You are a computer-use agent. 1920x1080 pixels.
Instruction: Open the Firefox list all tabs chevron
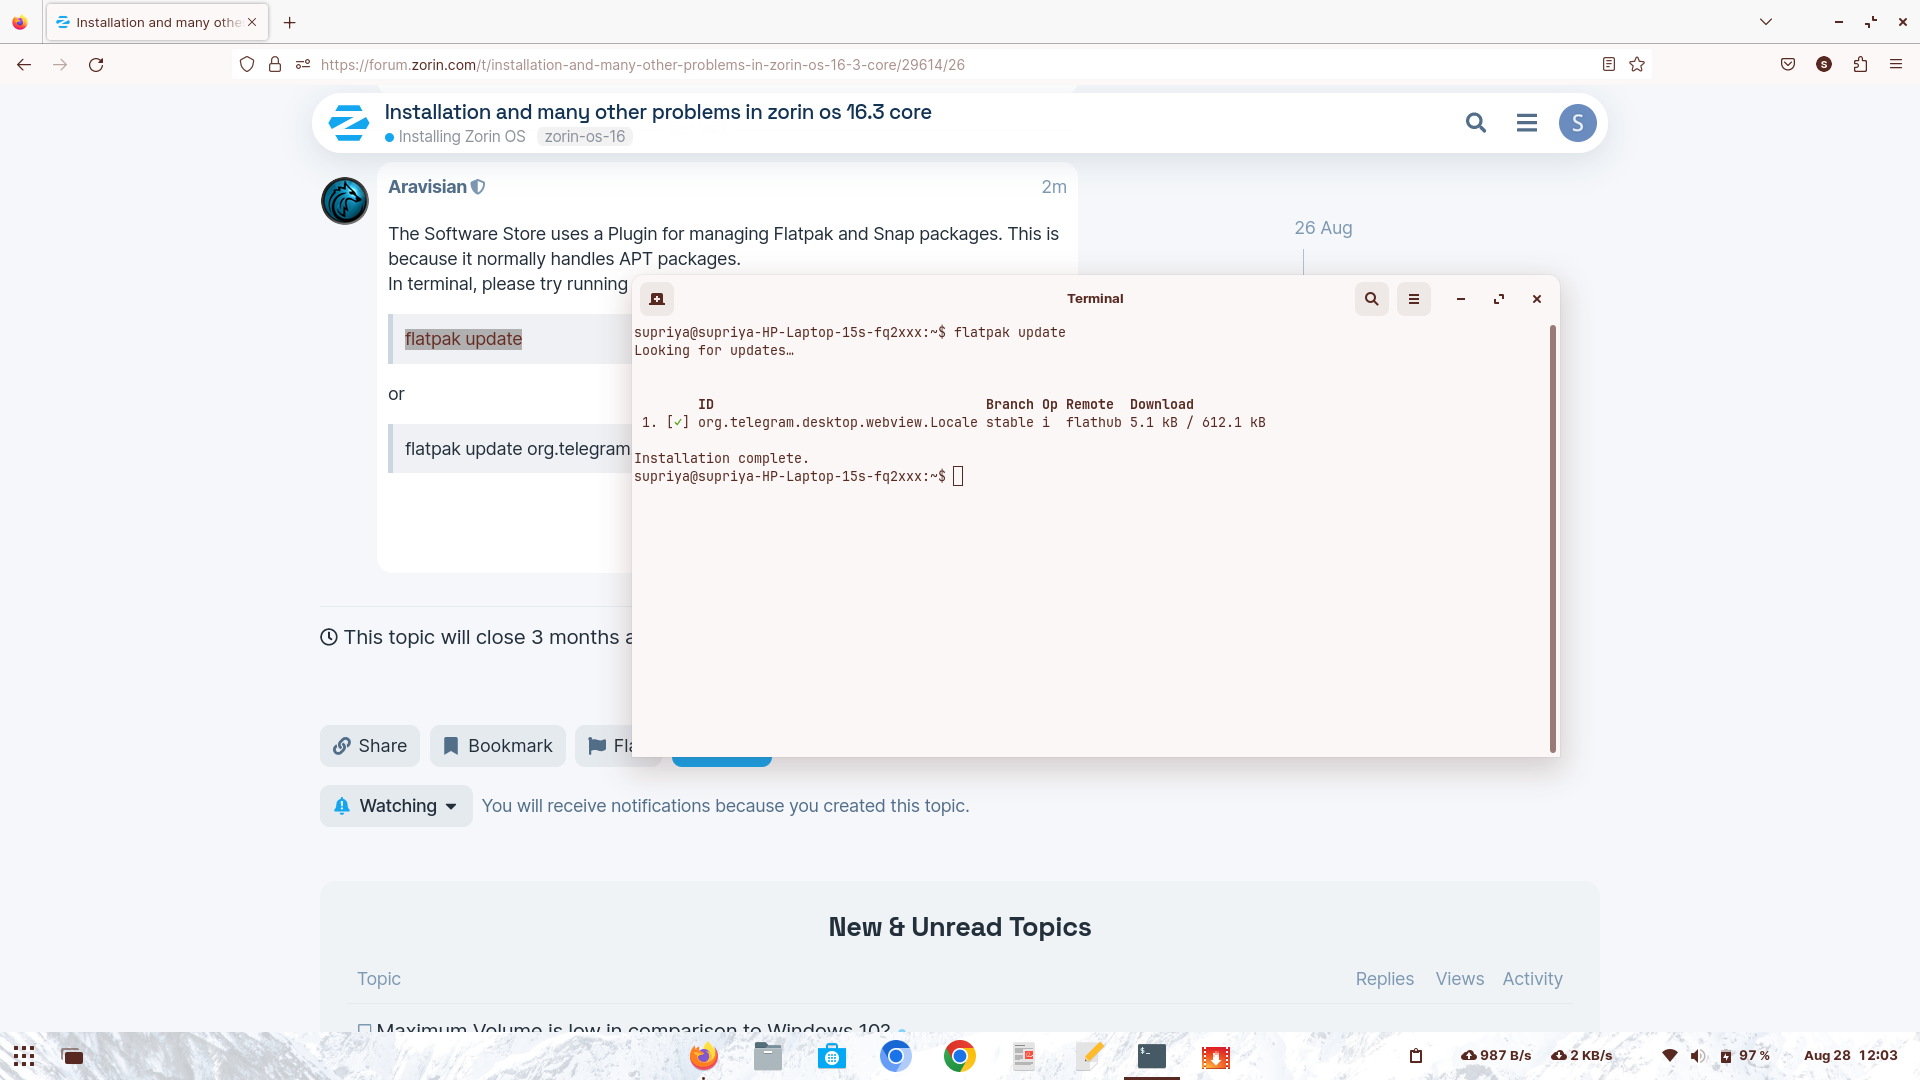click(1766, 22)
